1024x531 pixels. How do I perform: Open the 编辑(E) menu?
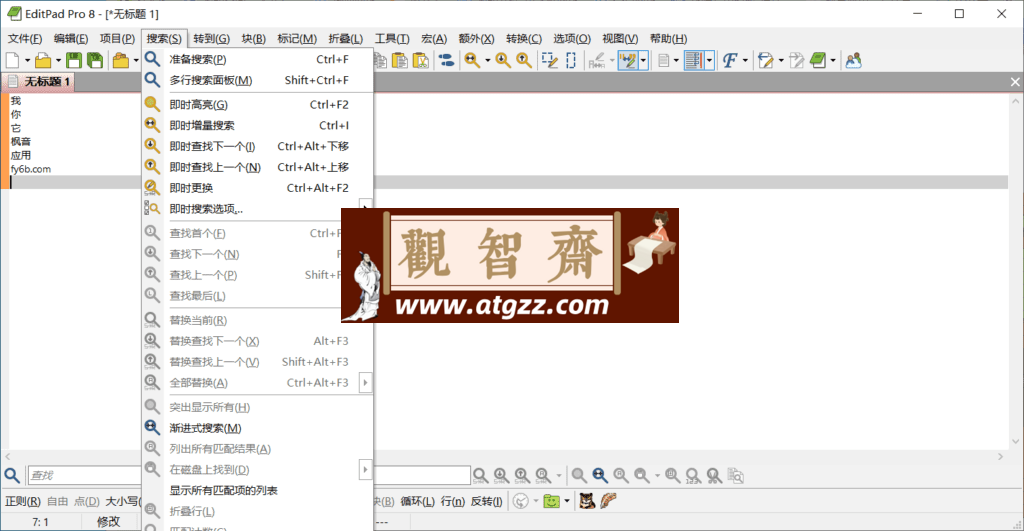click(71, 39)
